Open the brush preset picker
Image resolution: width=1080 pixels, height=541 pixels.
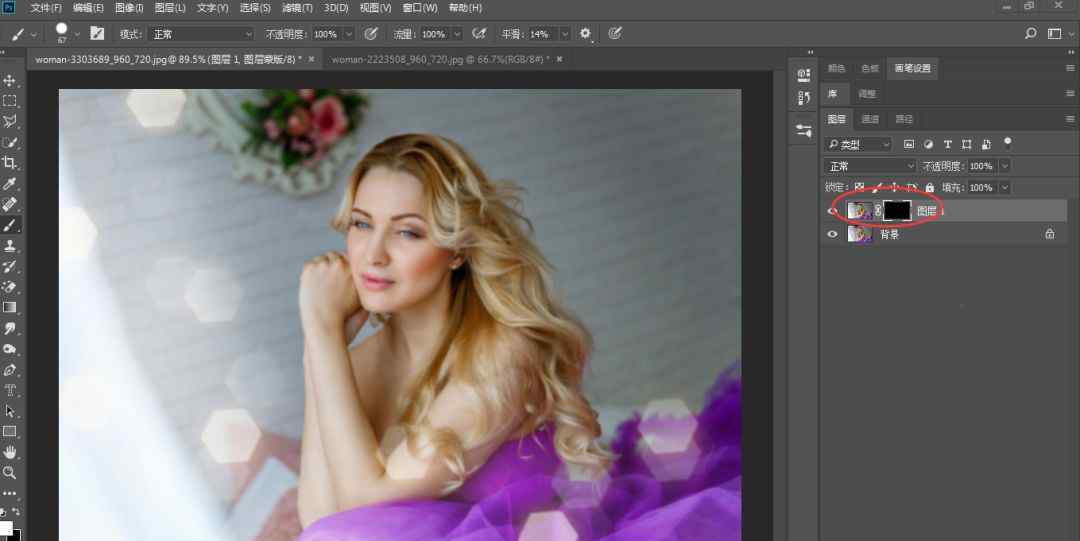(x=76, y=34)
